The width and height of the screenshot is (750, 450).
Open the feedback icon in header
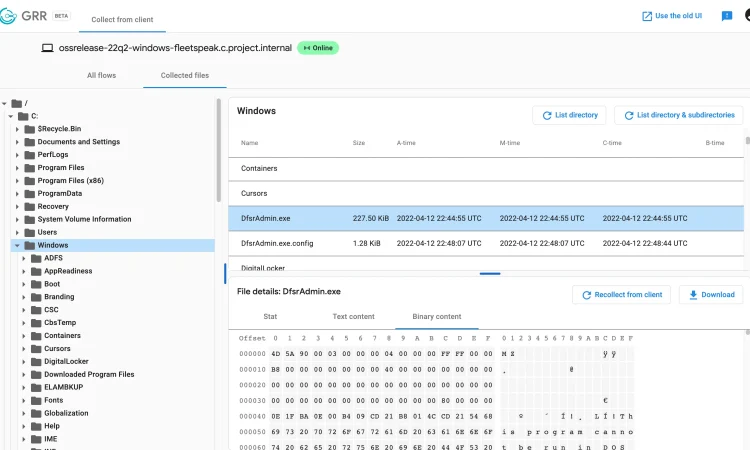[727, 16]
